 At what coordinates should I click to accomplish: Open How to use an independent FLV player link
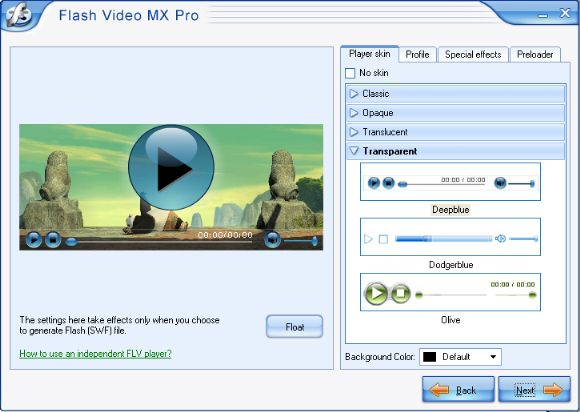(x=95, y=354)
